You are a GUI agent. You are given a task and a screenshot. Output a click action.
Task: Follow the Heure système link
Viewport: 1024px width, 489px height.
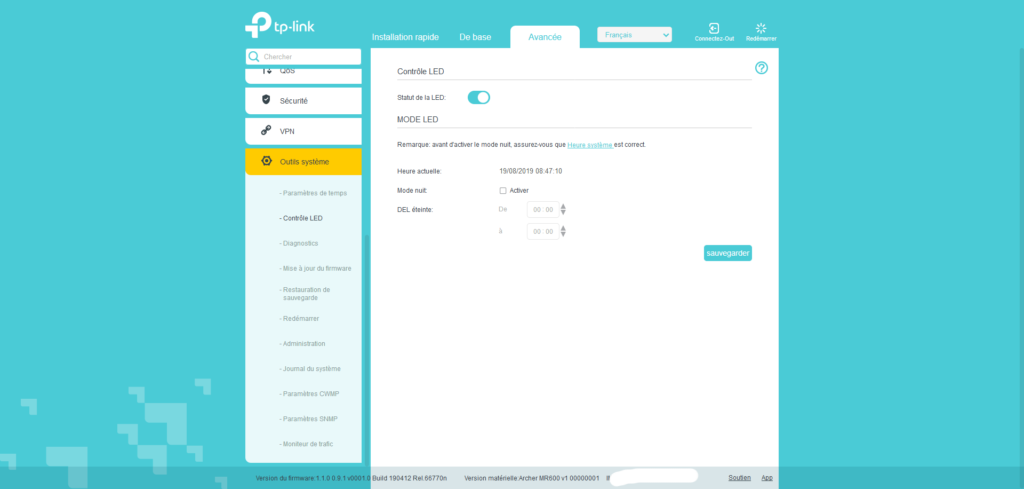pyautogui.click(x=589, y=145)
